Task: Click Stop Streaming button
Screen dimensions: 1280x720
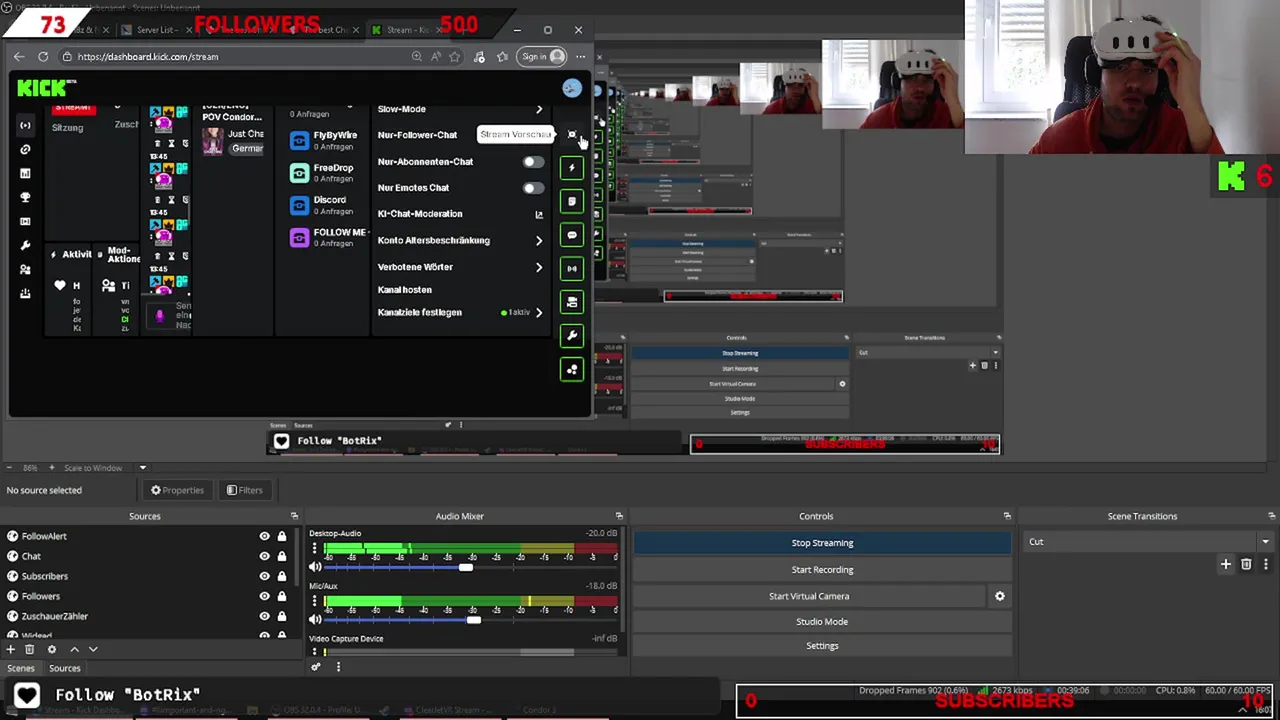Action: (x=822, y=543)
